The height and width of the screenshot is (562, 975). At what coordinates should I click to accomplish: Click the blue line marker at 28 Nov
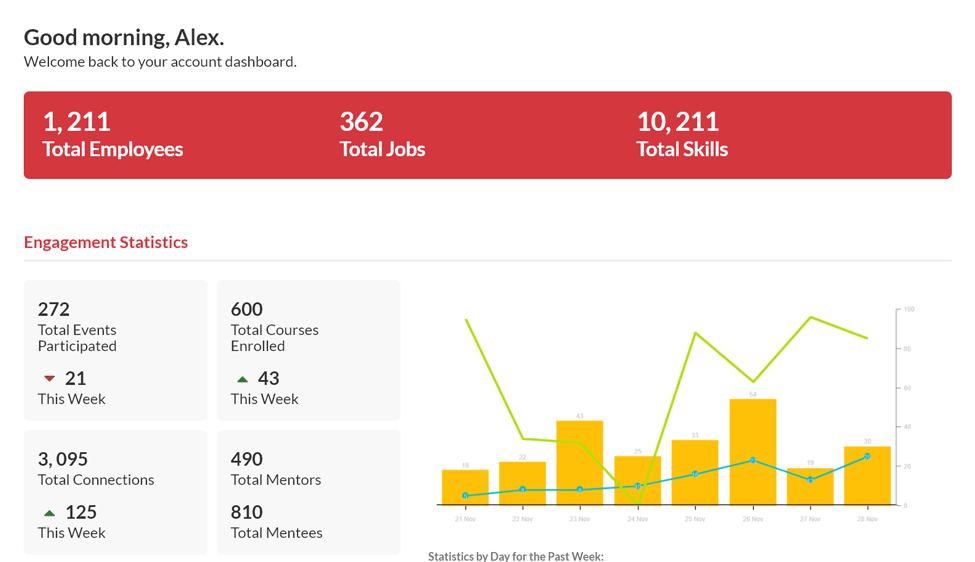pyautogui.click(x=867, y=456)
